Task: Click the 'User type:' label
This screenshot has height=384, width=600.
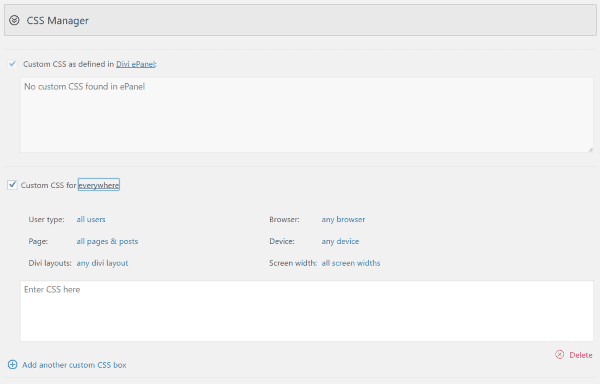Action: [x=46, y=220]
